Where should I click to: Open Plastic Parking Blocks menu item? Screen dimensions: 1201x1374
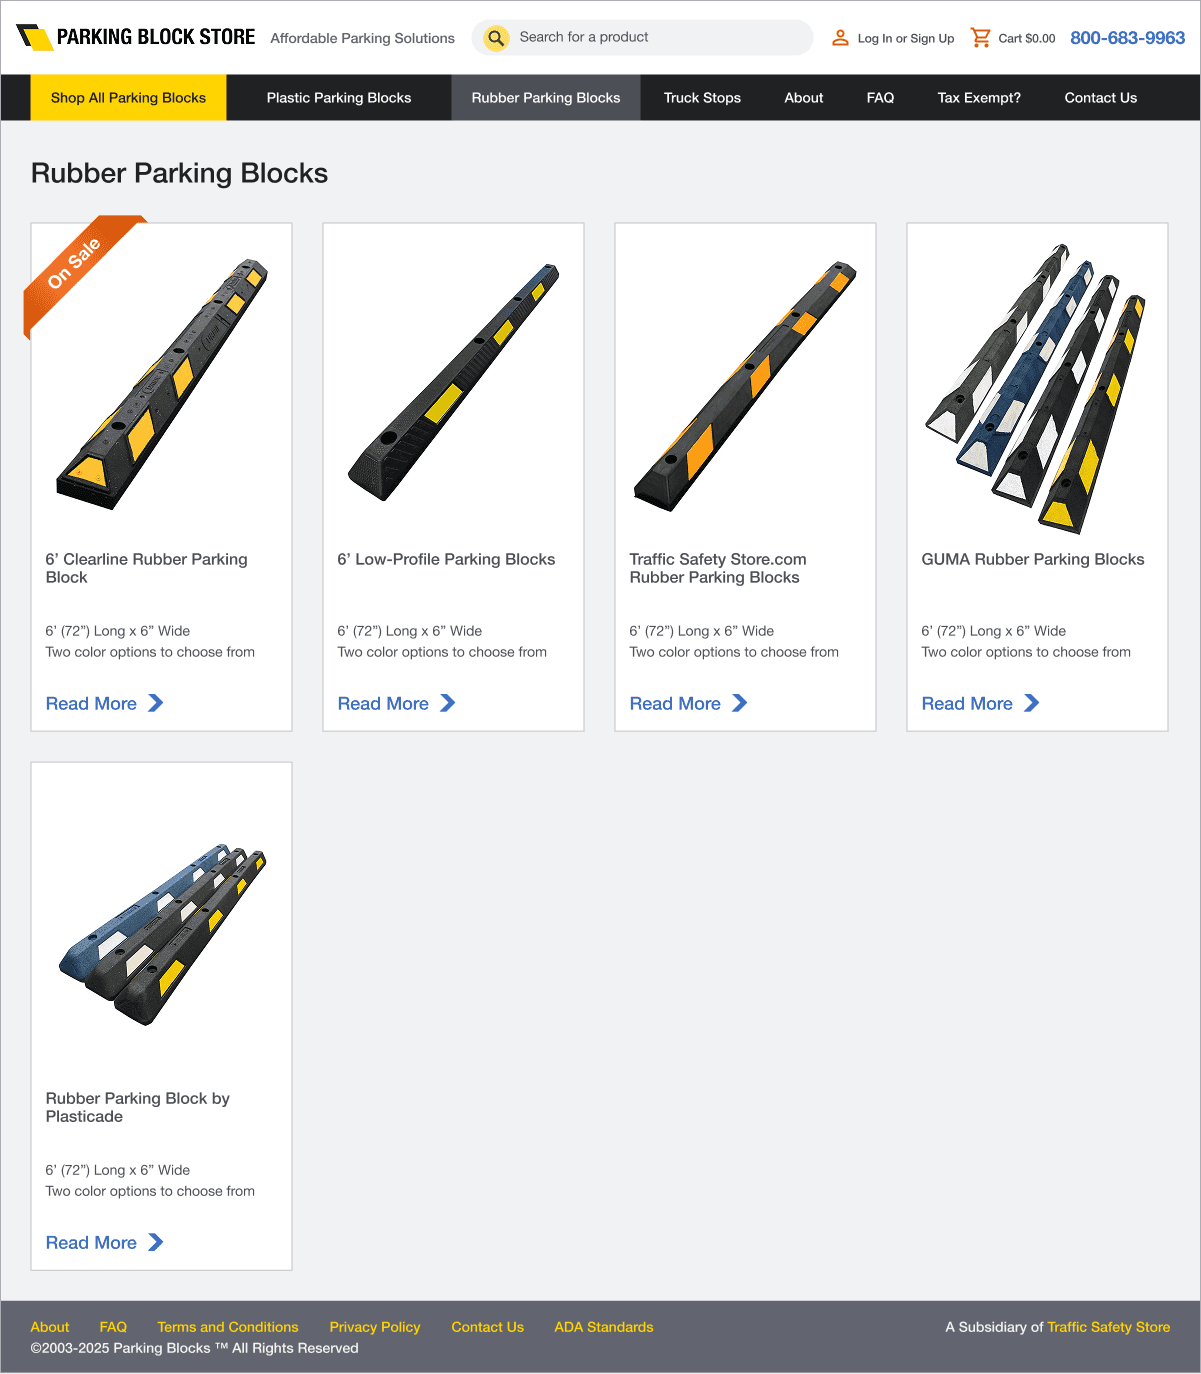click(x=339, y=98)
